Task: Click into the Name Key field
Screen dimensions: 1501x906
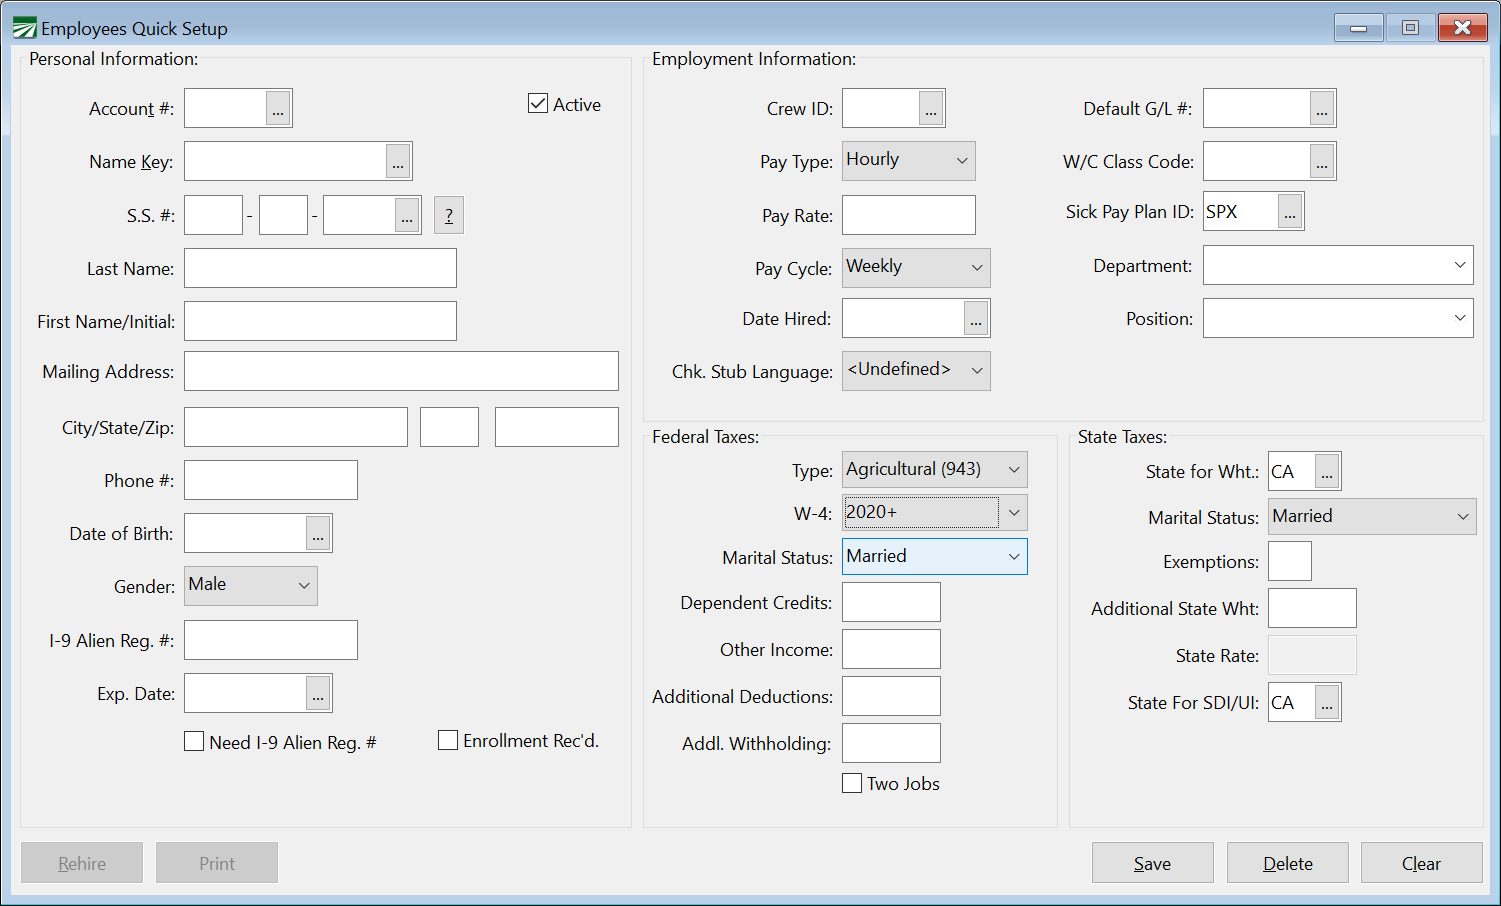Action: [285, 161]
